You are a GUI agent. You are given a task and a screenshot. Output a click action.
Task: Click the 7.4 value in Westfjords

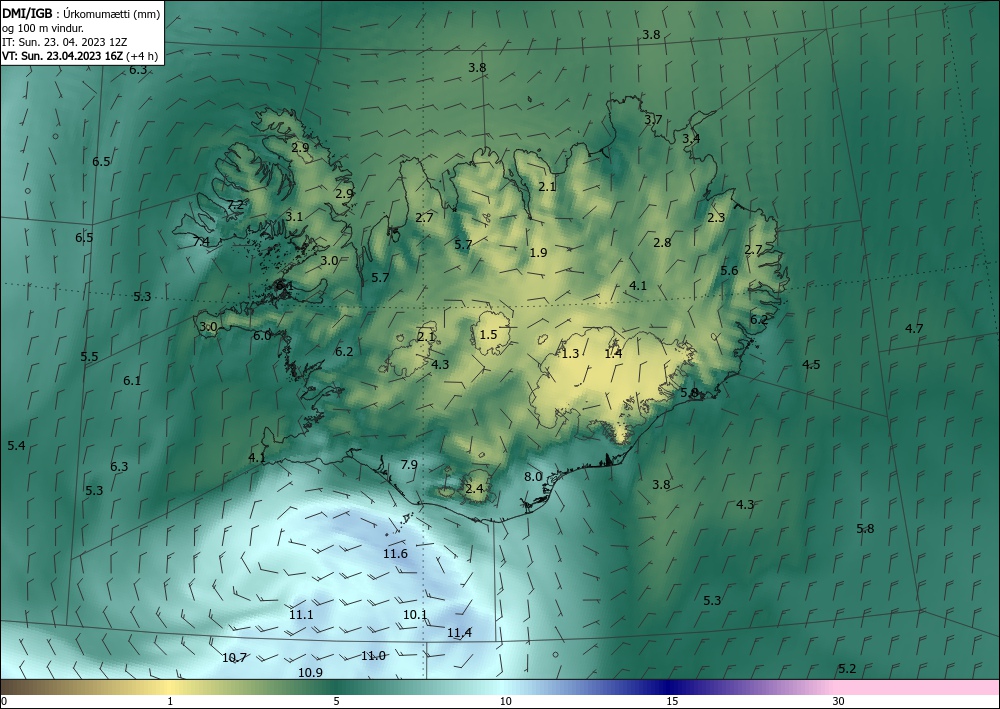pyautogui.click(x=201, y=241)
